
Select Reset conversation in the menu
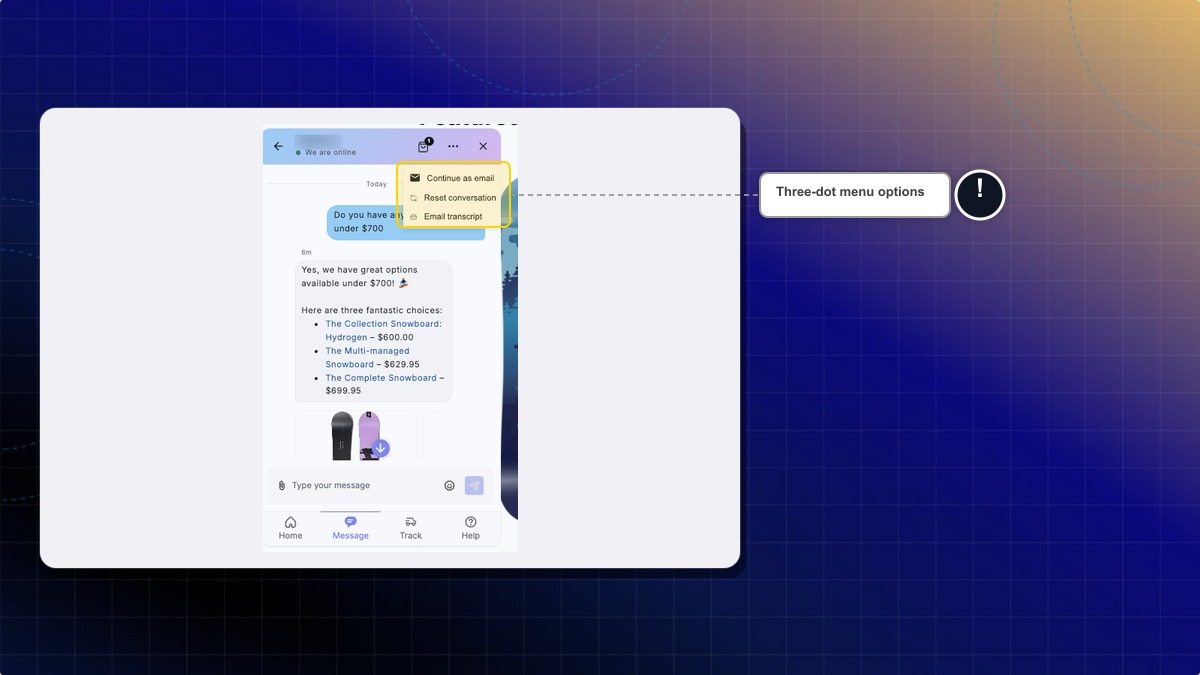click(454, 198)
